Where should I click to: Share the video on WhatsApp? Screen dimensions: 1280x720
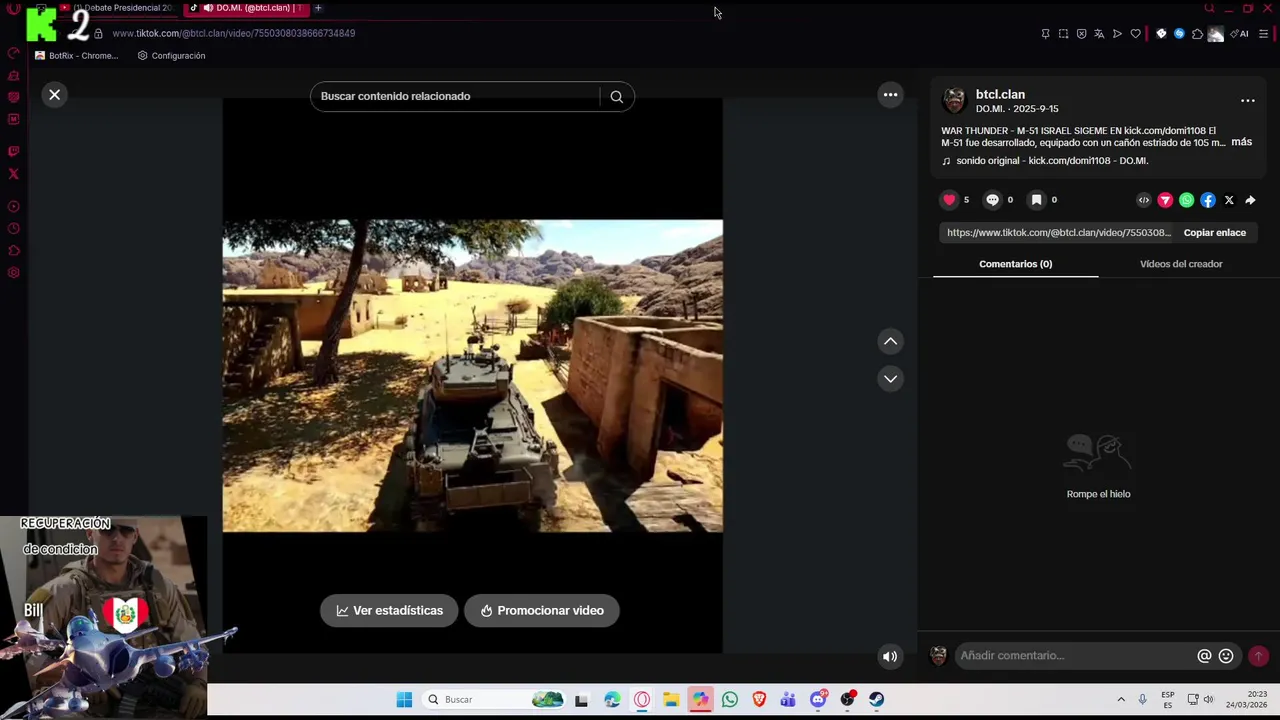pos(1186,200)
